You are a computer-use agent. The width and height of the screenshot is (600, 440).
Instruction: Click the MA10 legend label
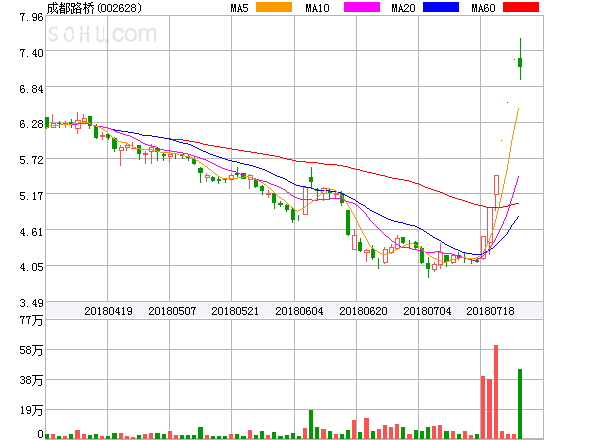[317, 8]
